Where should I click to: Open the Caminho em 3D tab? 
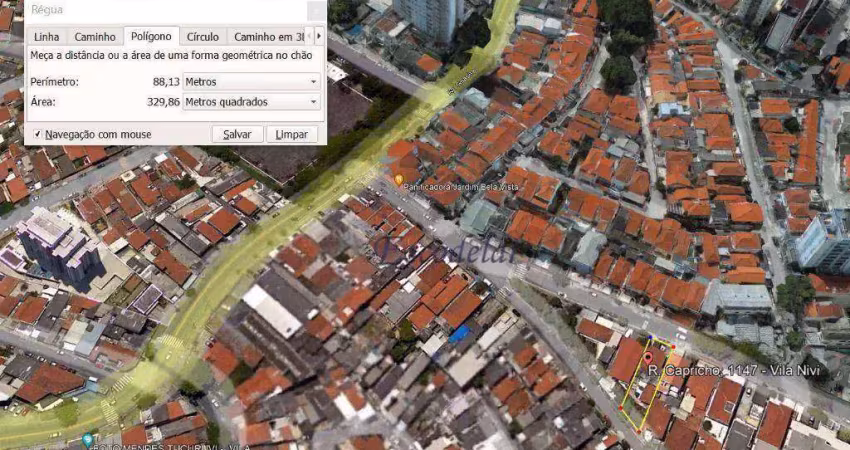267,37
